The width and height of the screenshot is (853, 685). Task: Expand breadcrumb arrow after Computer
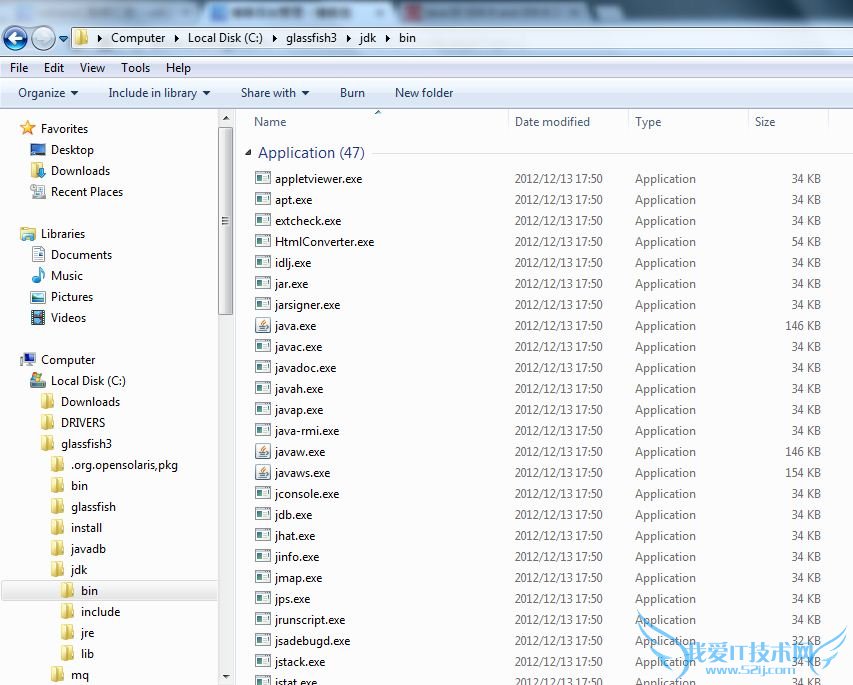(x=177, y=38)
